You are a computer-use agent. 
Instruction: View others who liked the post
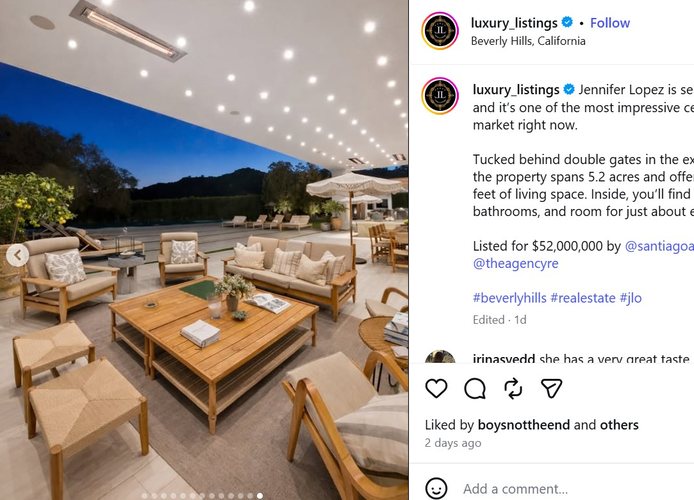[619, 425]
